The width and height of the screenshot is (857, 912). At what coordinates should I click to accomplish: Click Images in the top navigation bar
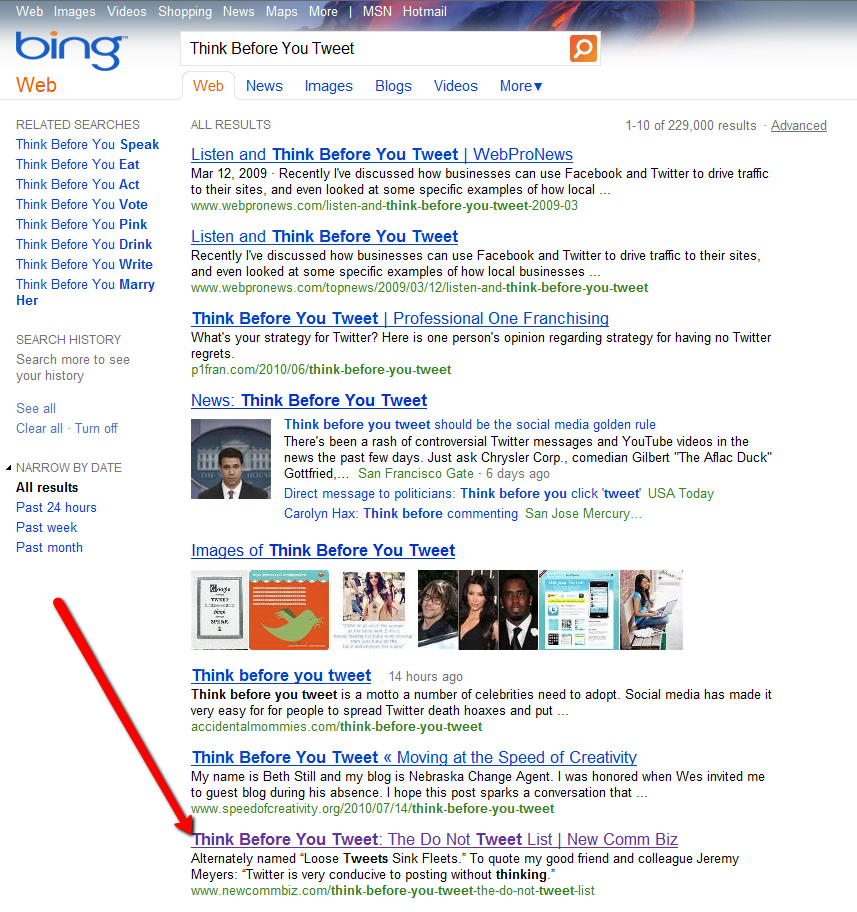pyautogui.click(x=74, y=11)
